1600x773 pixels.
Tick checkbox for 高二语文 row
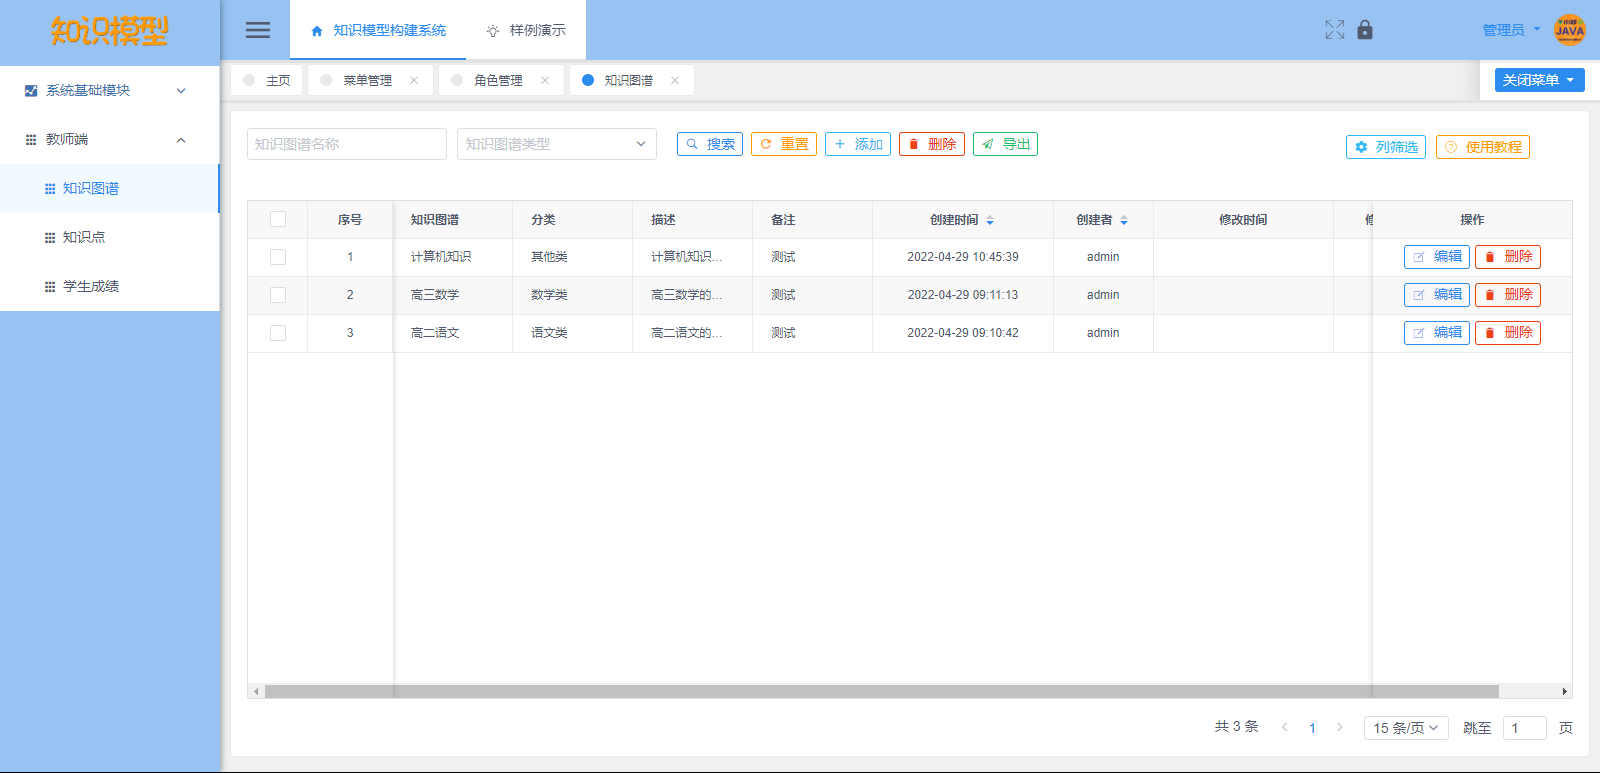click(278, 333)
